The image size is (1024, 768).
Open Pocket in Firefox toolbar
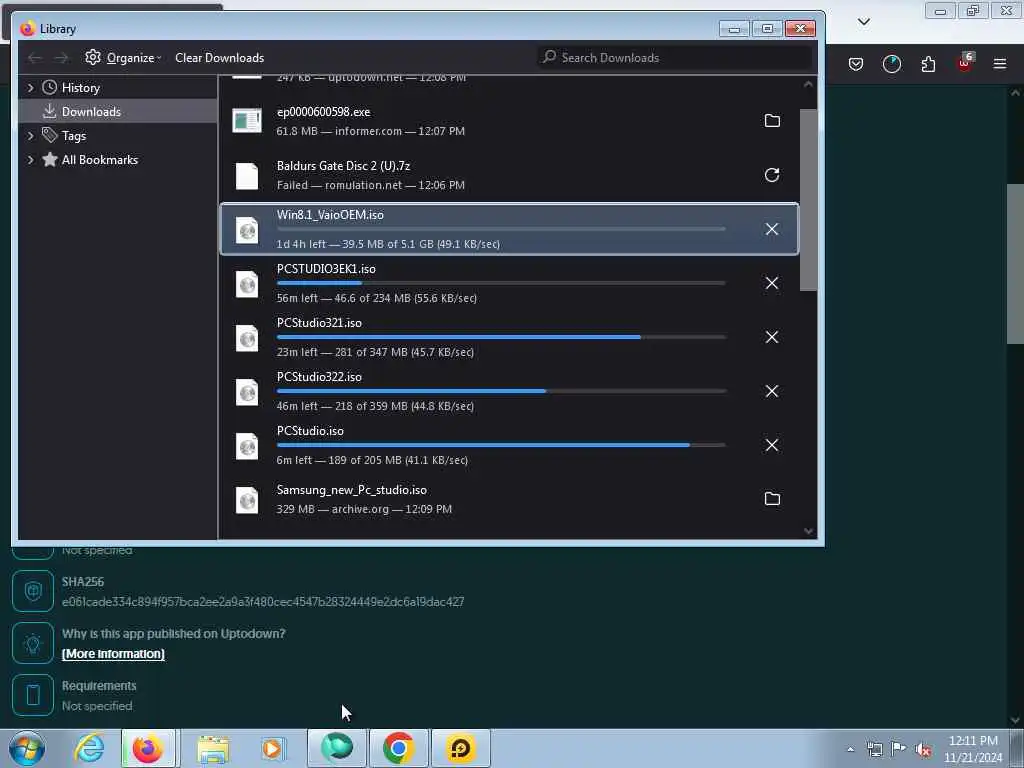pos(856,64)
